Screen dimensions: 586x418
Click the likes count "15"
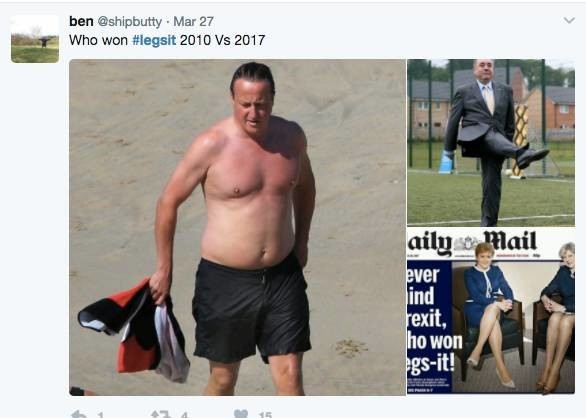[x=265, y=415]
